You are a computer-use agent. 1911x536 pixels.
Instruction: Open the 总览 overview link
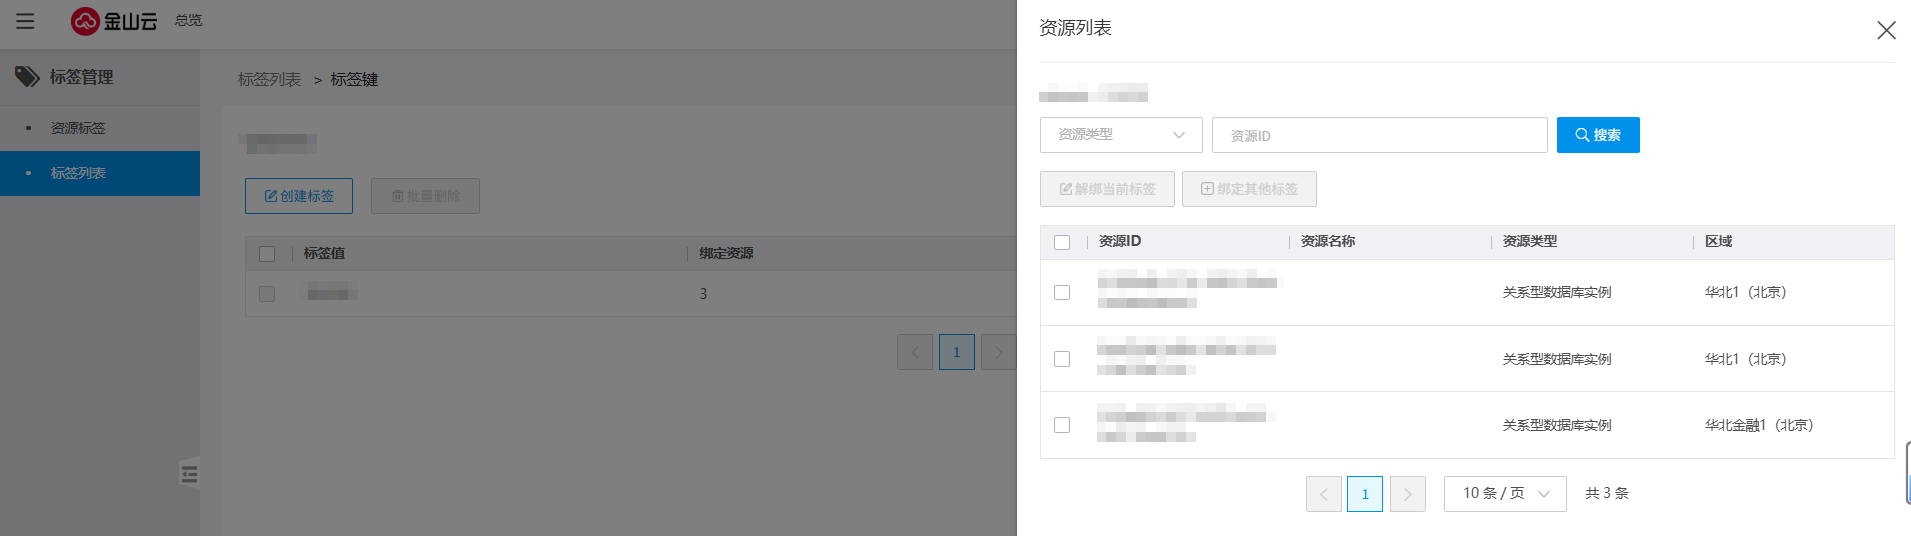point(188,20)
